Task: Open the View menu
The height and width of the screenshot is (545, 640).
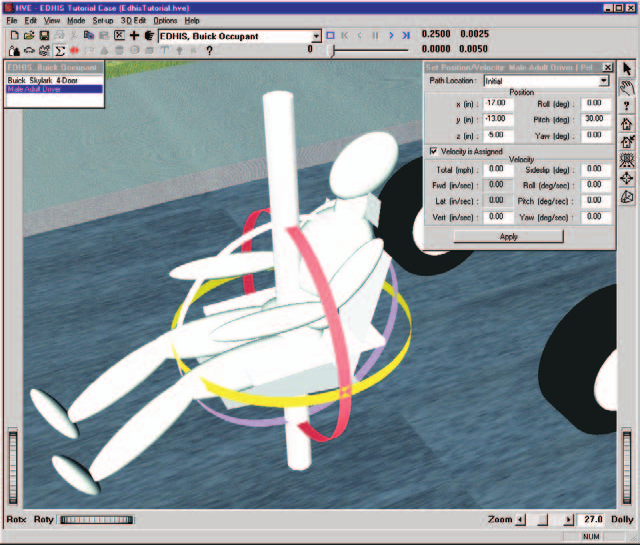Action: click(x=52, y=20)
